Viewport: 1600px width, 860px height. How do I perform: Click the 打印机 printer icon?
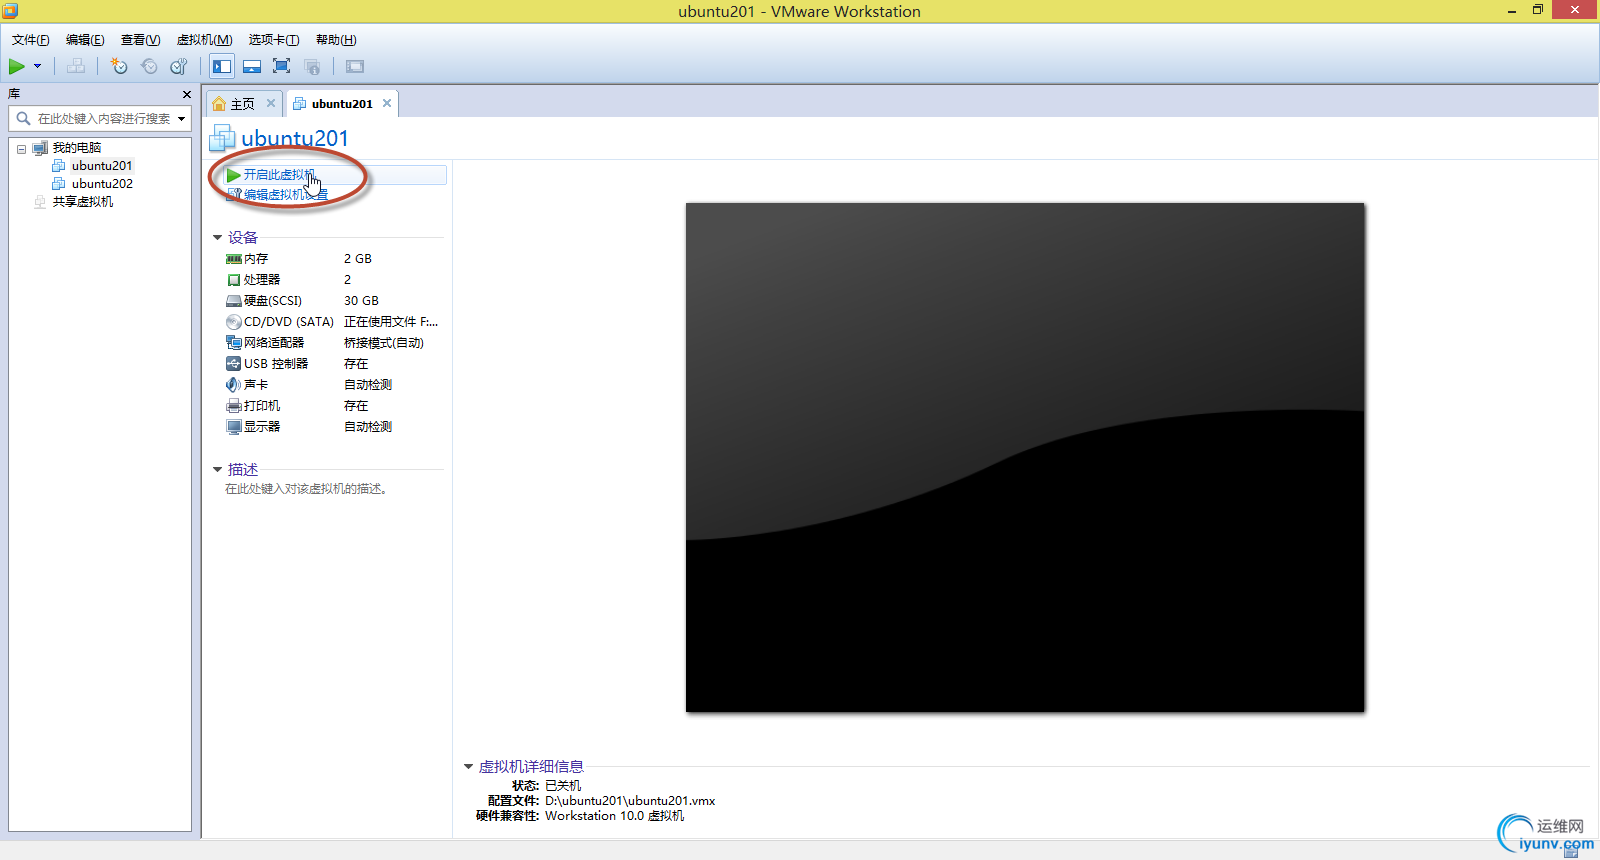tap(233, 406)
